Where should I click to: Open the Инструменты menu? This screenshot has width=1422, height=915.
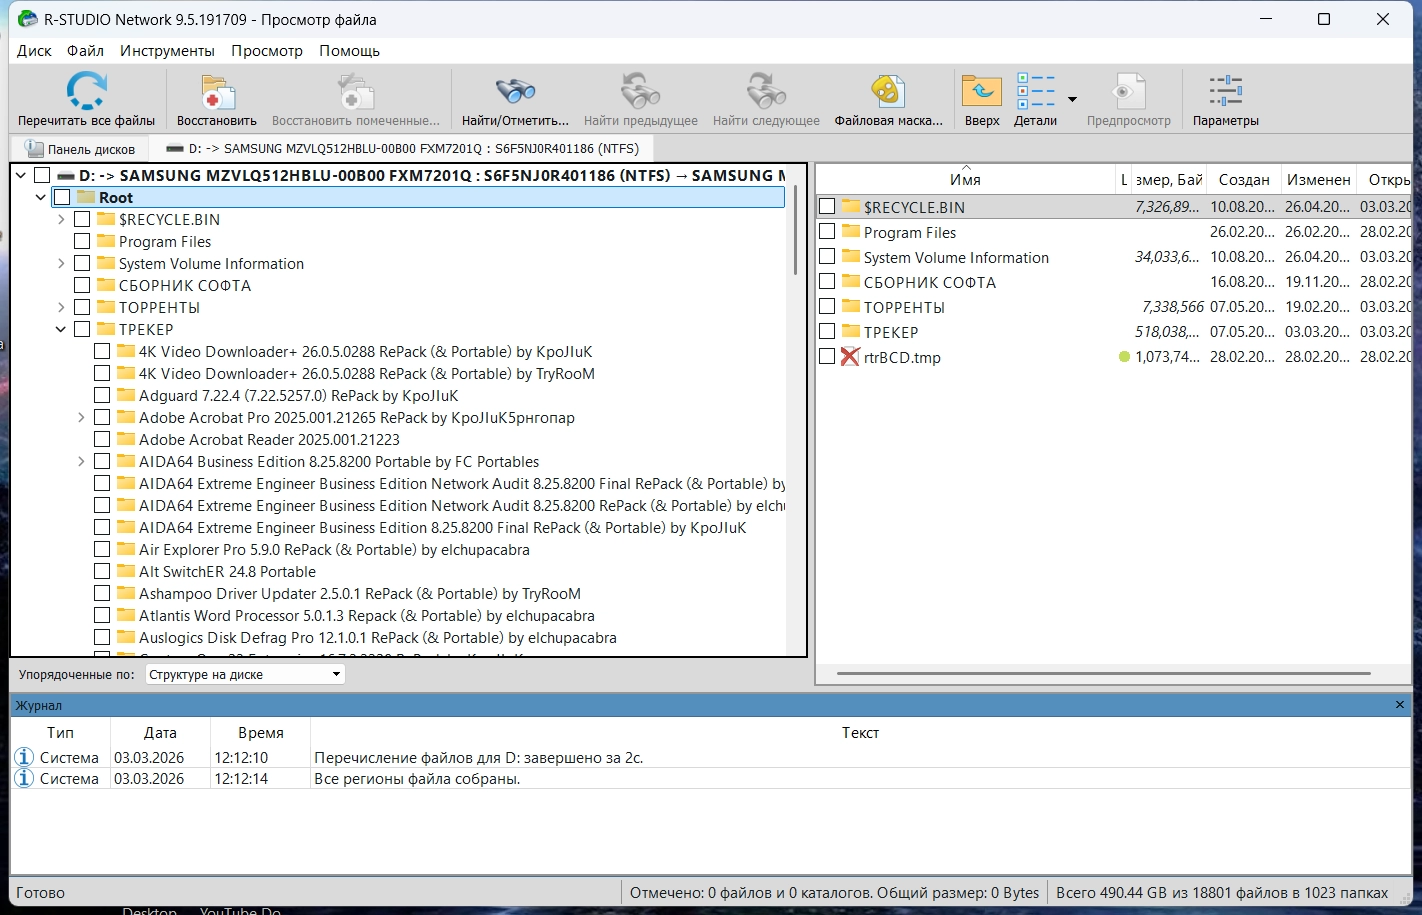167,50
